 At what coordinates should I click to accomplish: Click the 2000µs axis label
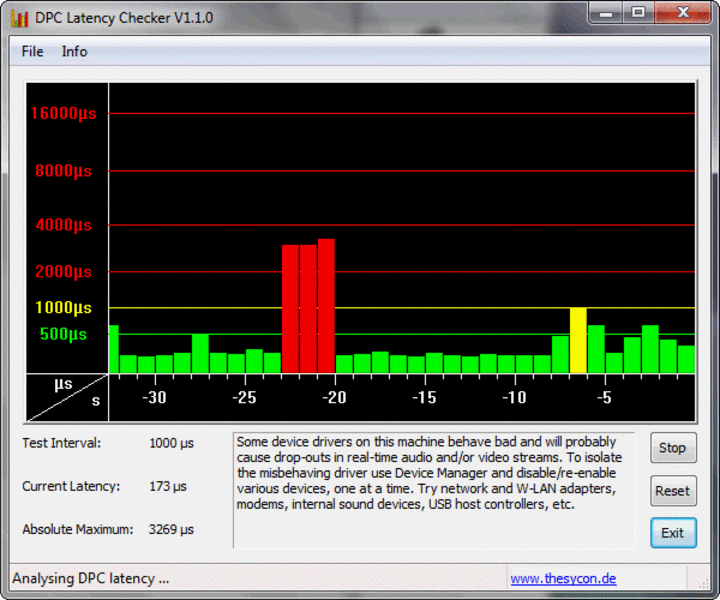(63, 271)
